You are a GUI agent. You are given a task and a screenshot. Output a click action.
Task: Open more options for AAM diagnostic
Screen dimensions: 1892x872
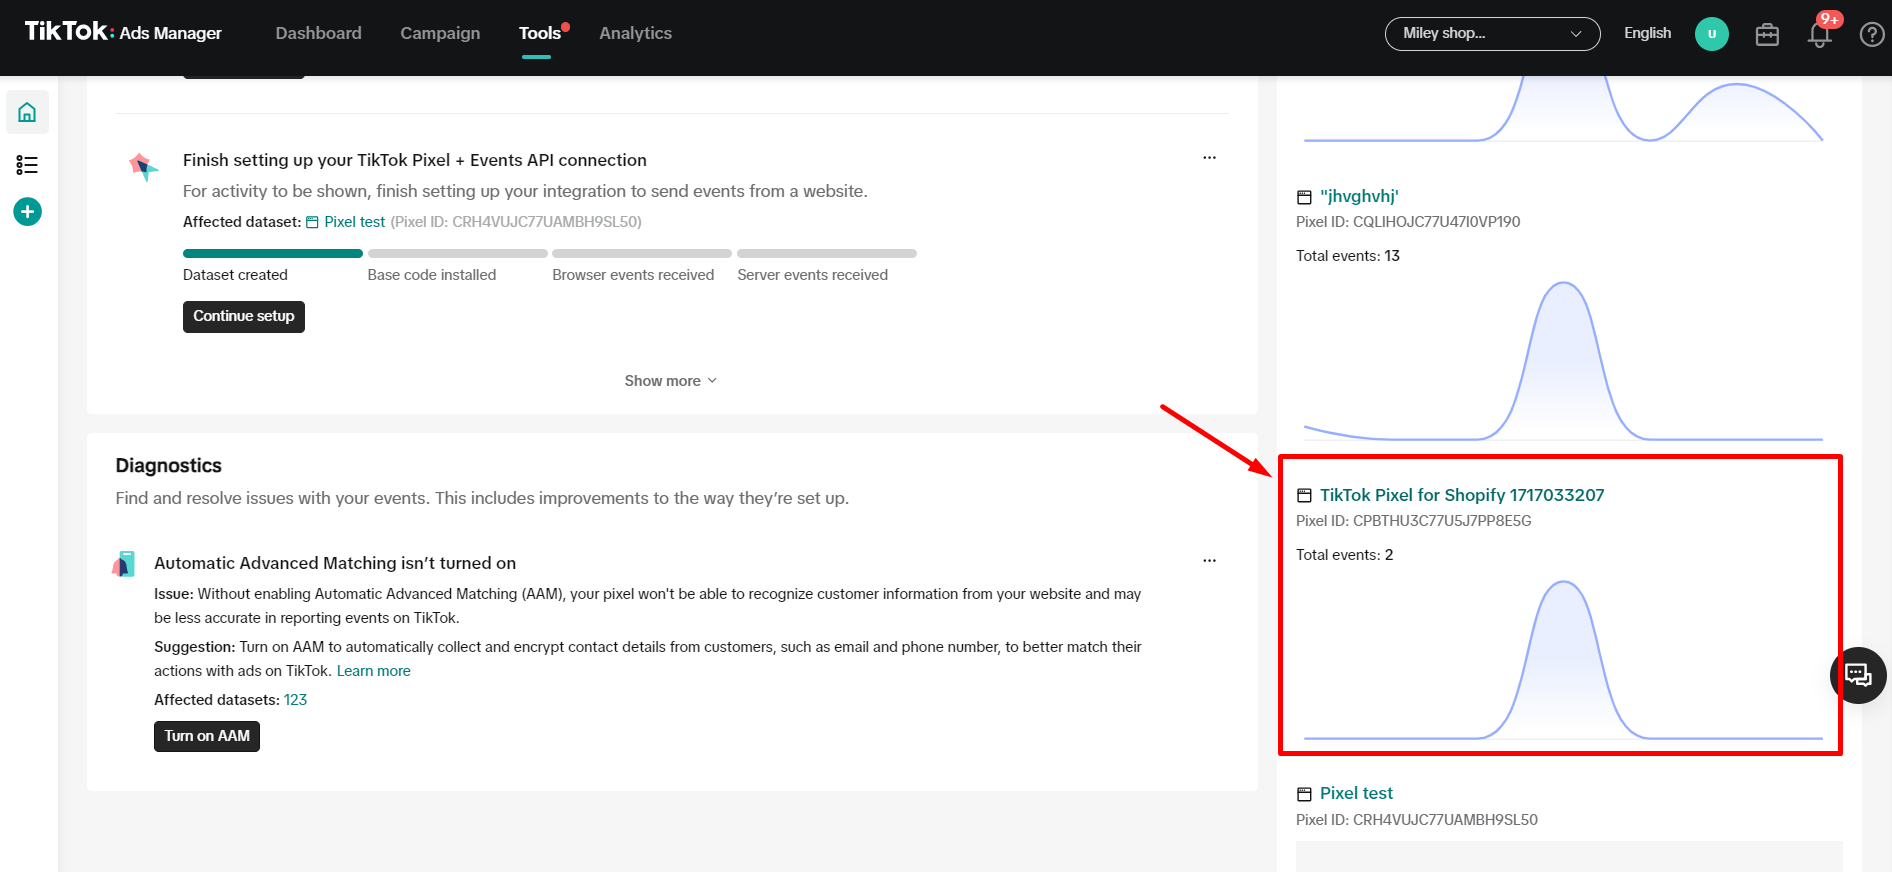point(1209,561)
